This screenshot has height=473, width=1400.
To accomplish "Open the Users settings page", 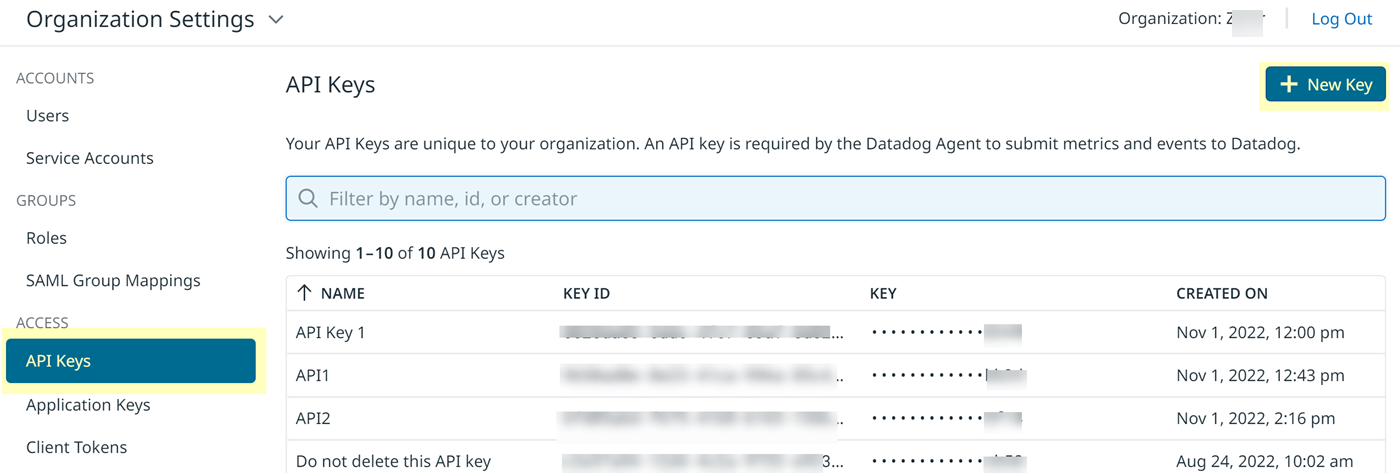I will click(48, 116).
